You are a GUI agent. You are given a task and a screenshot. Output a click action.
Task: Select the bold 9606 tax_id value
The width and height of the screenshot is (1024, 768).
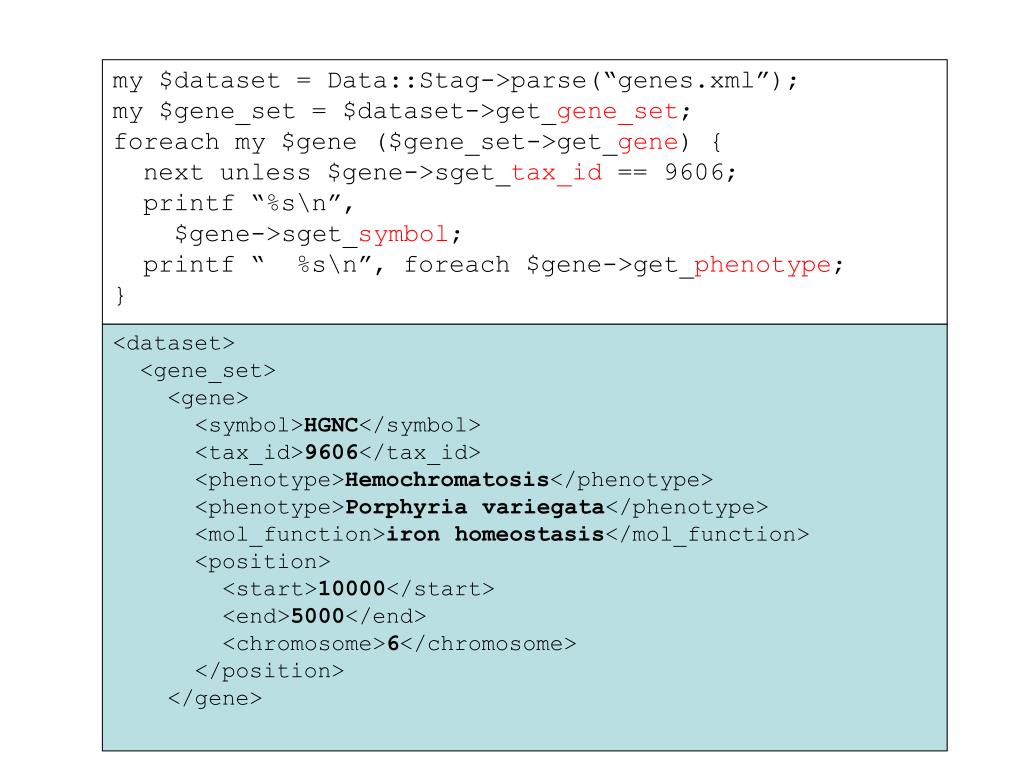pyautogui.click(x=332, y=453)
